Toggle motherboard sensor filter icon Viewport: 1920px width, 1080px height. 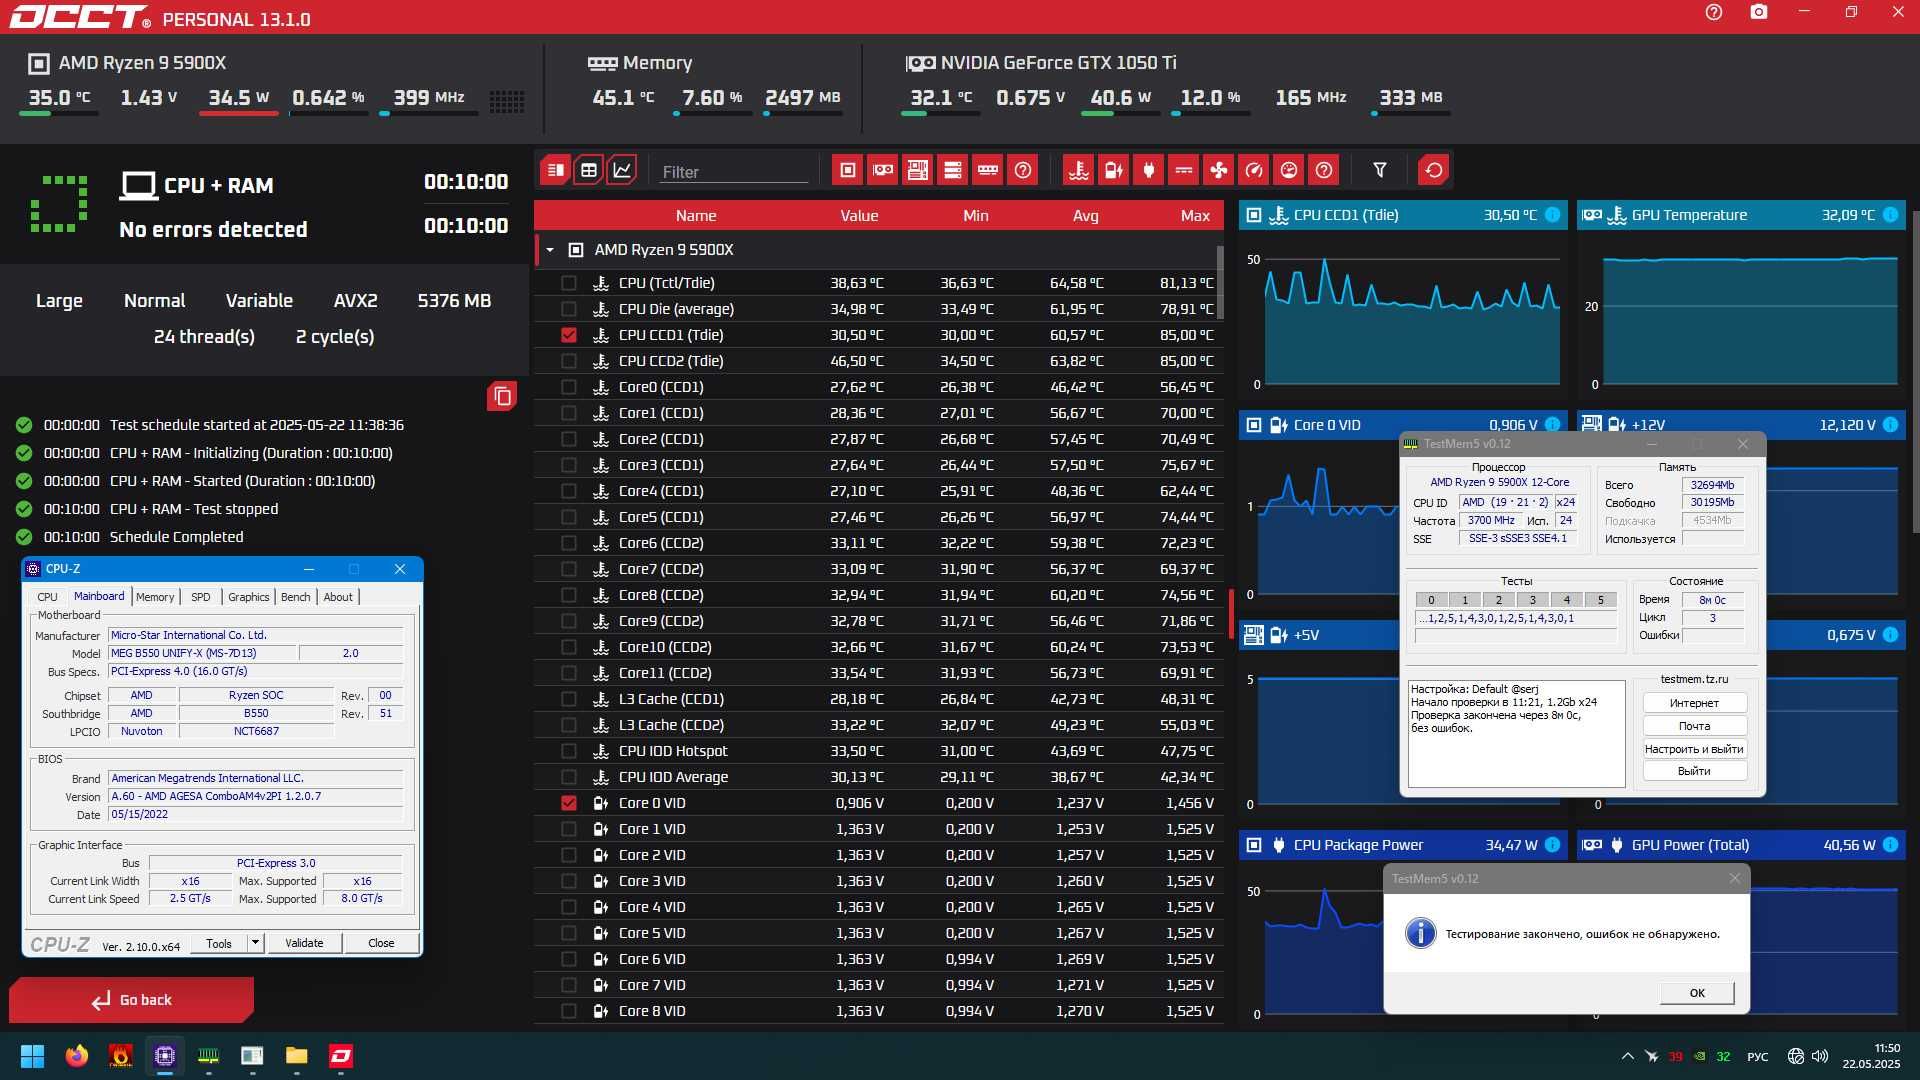tap(917, 170)
